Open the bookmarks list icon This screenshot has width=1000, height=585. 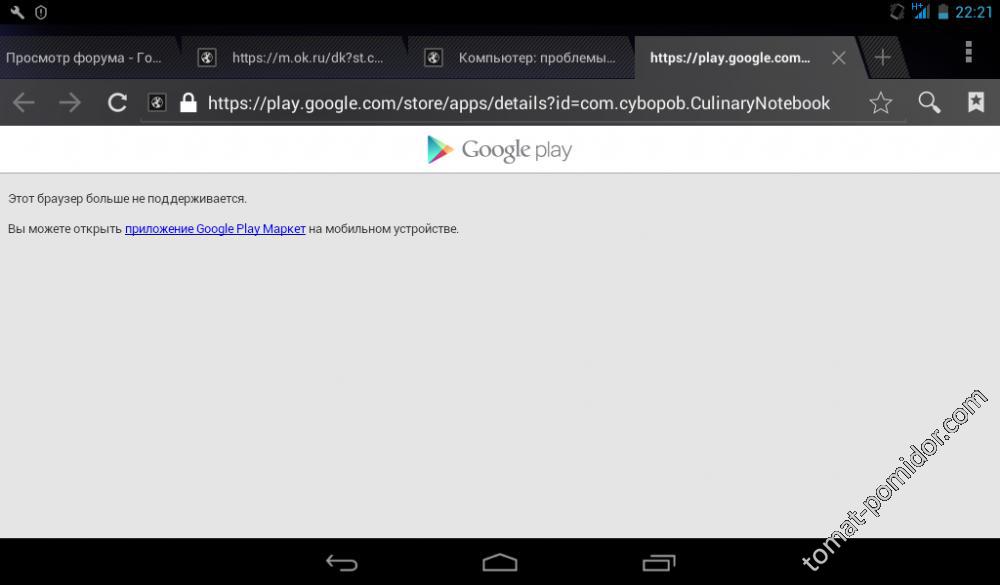click(976, 102)
